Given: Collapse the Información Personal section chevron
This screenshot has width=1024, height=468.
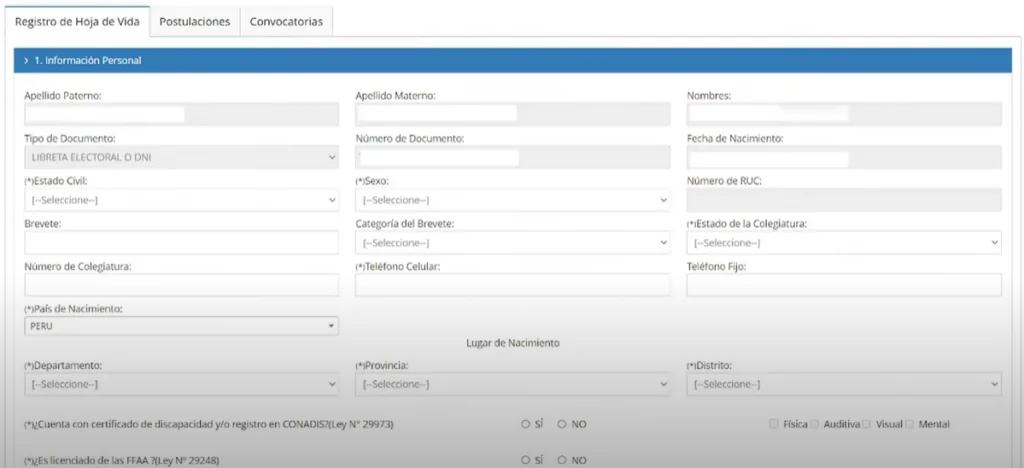Looking at the screenshot, I should (x=26, y=61).
